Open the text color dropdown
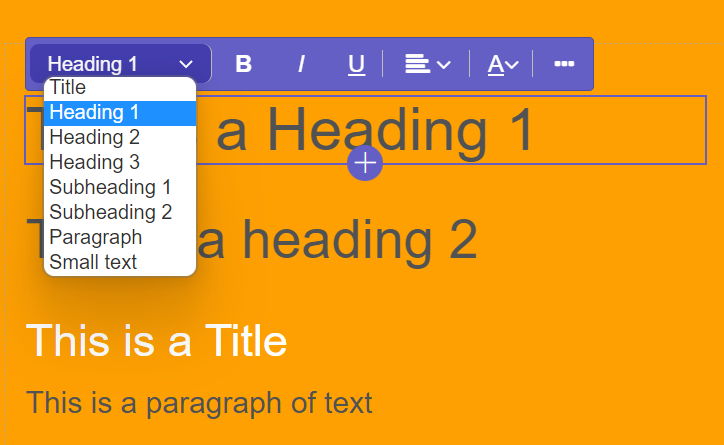The width and height of the screenshot is (724, 445). [x=503, y=64]
